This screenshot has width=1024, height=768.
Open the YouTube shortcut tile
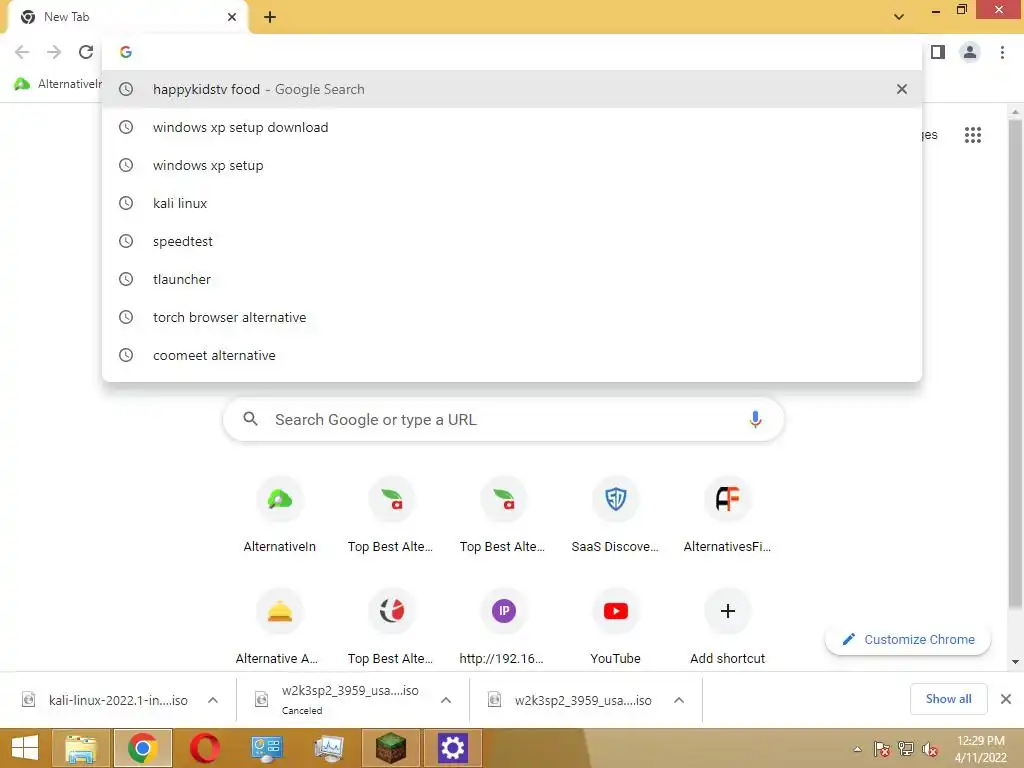pos(615,626)
